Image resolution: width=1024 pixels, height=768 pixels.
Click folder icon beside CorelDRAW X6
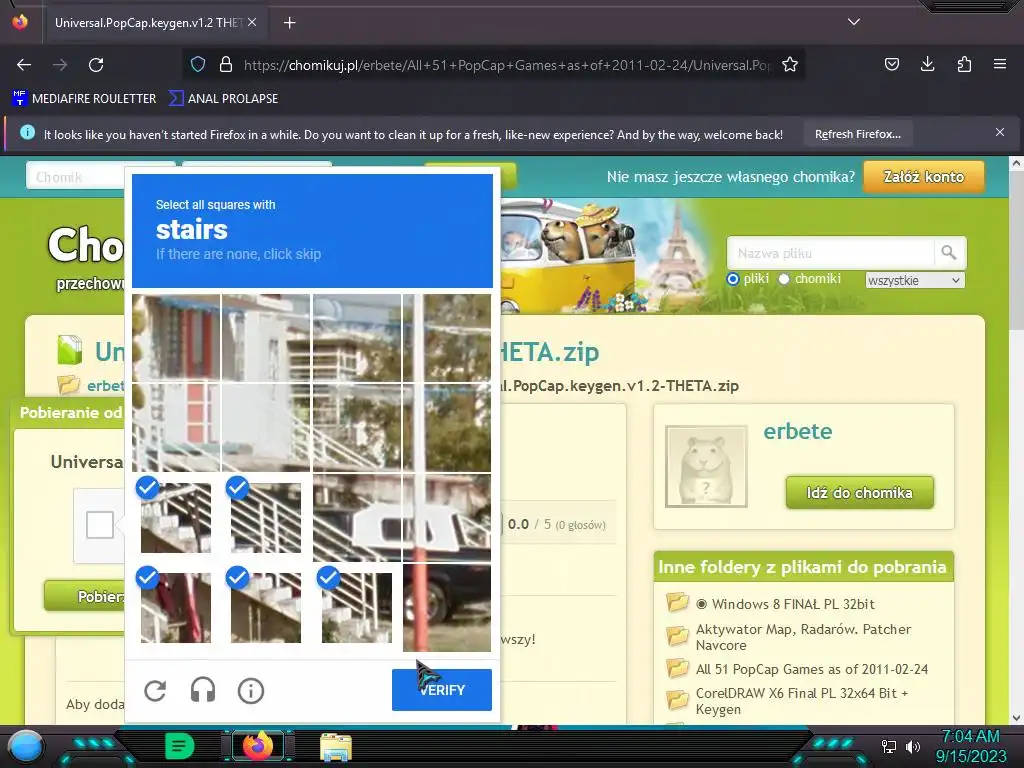point(677,699)
